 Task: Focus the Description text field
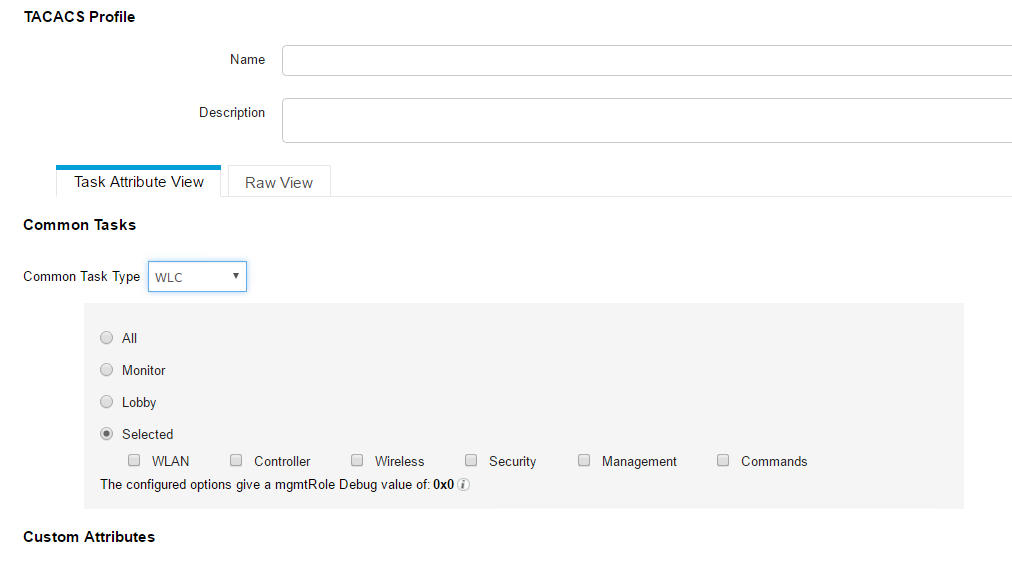(647, 120)
